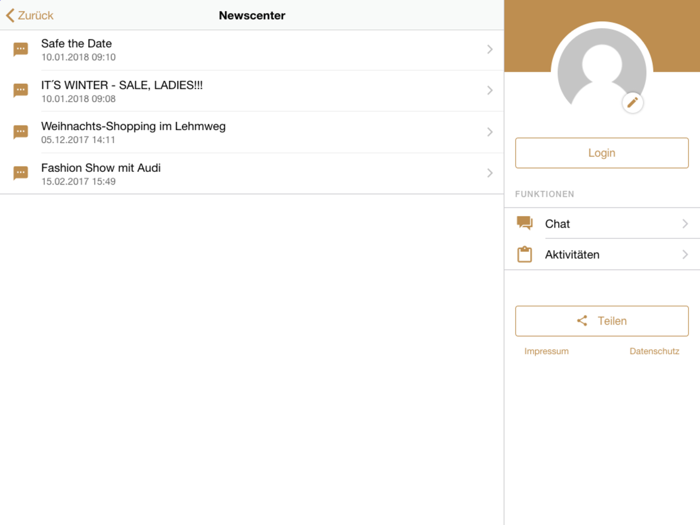The width and height of the screenshot is (700, 525).
Task: Click the date 10.01.2018 09:10
Action: click(x=79, y=57)
